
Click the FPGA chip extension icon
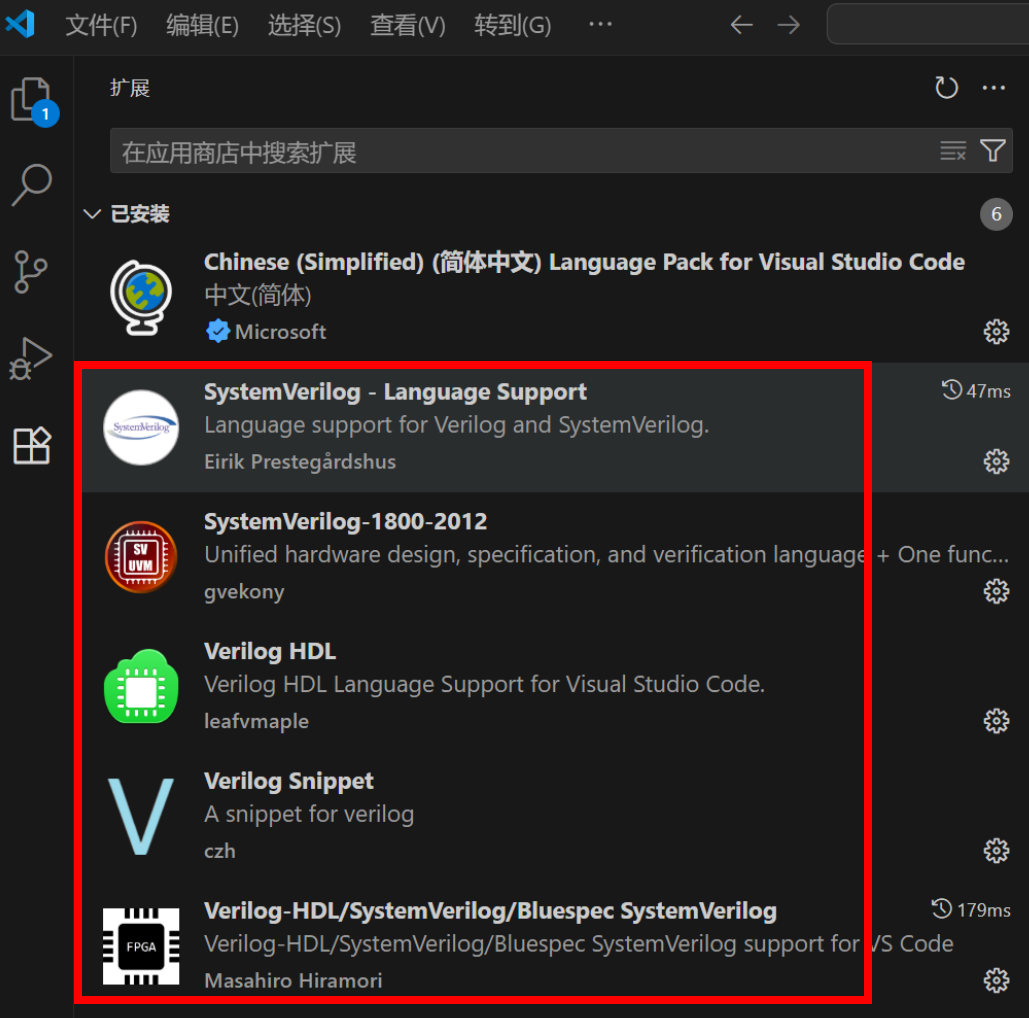click(x=141, y=946)
